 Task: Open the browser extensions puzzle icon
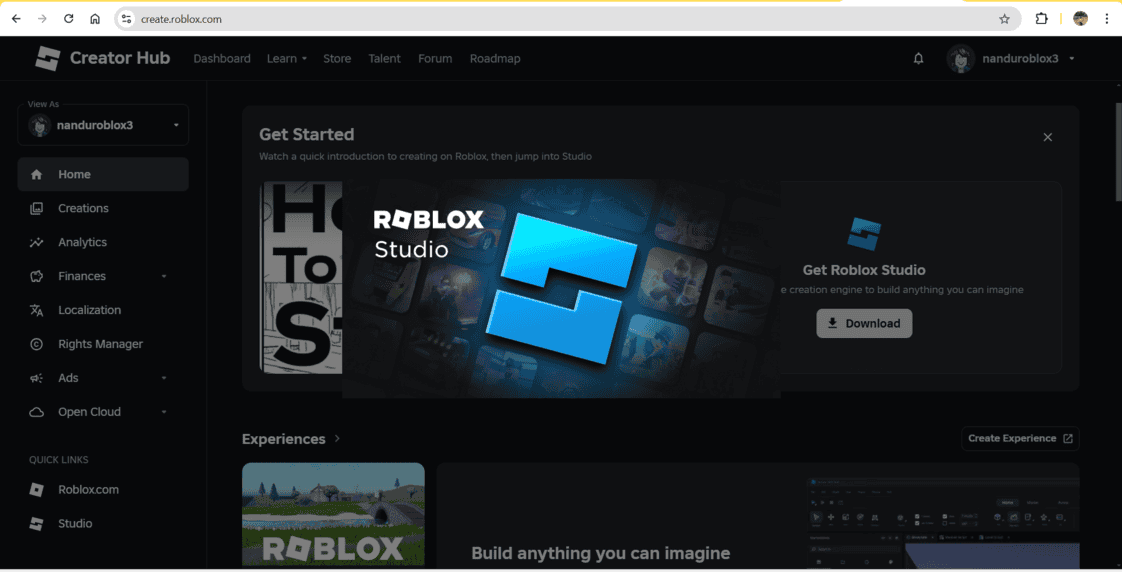tap(1041, 19)
